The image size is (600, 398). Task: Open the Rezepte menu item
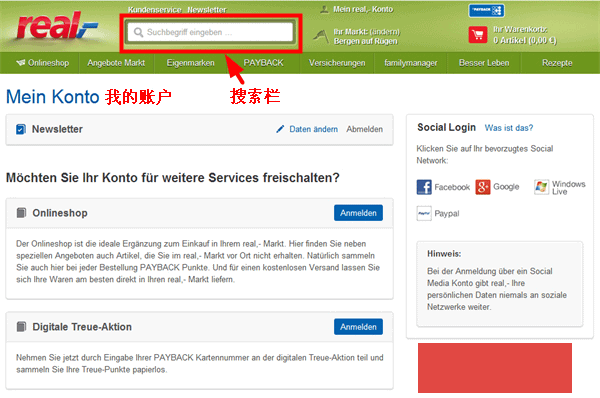pos(557,63)
